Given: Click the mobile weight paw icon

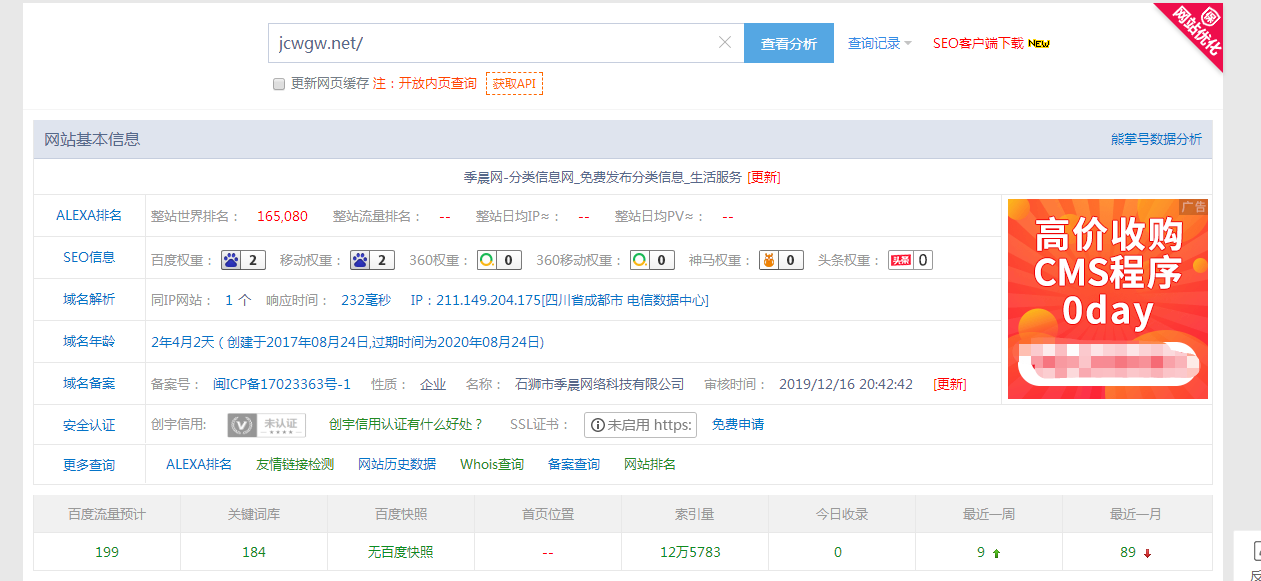Looking at the screenshot, I should (x=361, y=260).
